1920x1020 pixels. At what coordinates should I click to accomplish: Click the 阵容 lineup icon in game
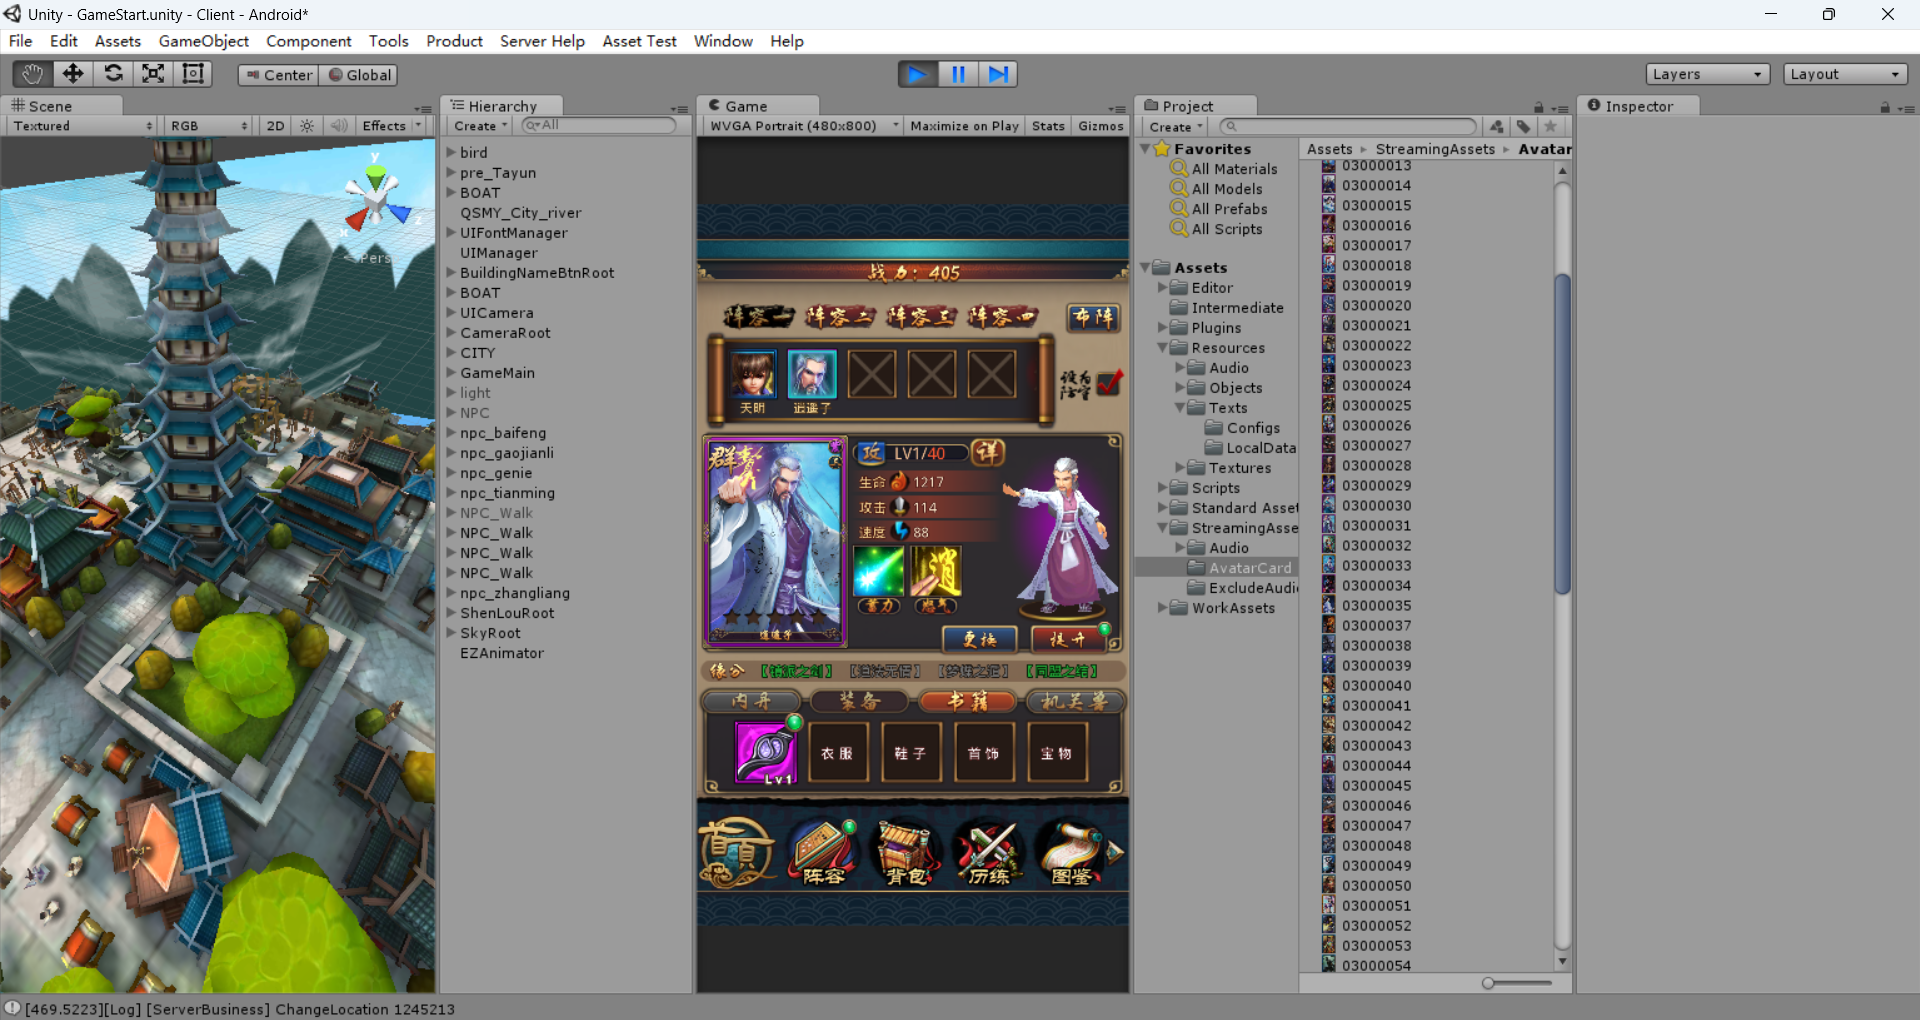[x=824, y=852]
